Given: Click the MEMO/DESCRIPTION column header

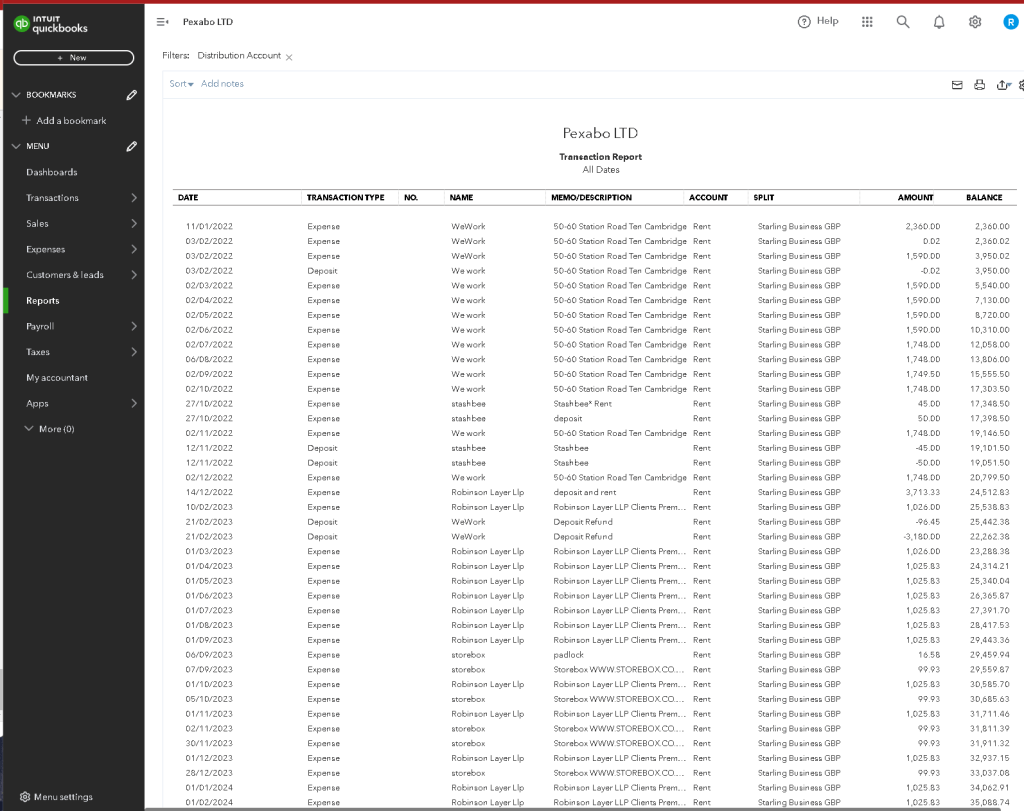Looking at the screenshot, I should point(592,197).
